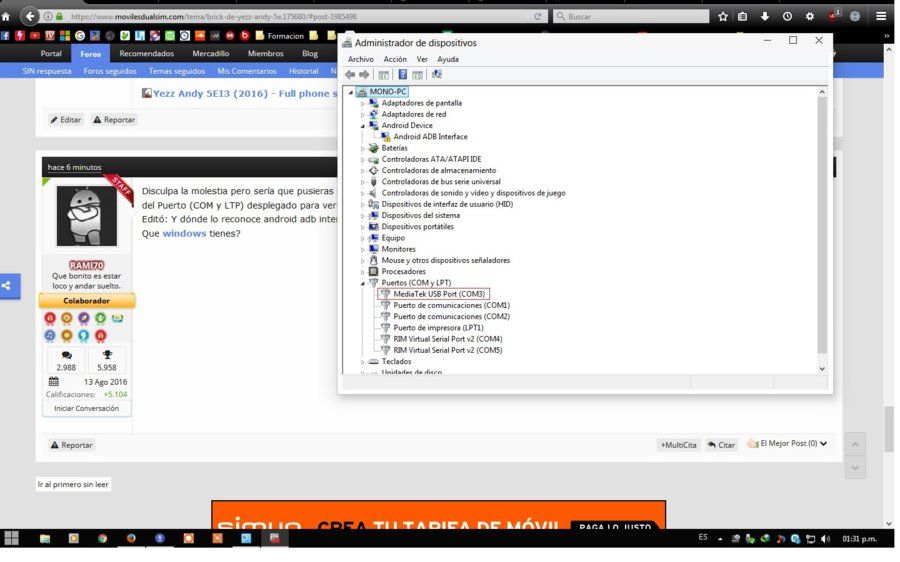Open Firefox from the taskbar
Viewport: 900px width, 562px height.
131,538
